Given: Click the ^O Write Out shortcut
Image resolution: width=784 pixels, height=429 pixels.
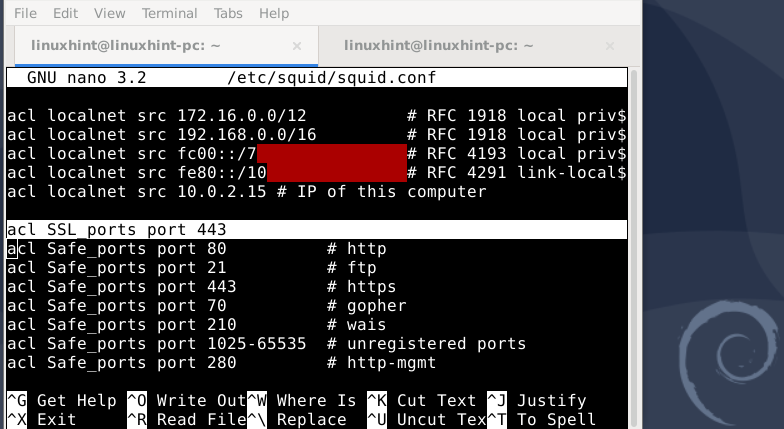Looking at the screenshot, I should 185,401.
